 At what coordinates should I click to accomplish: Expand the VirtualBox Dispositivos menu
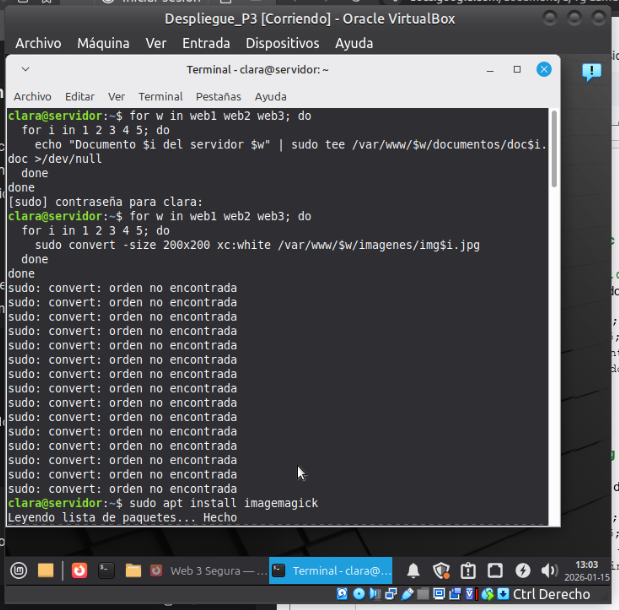coord(282,43)
